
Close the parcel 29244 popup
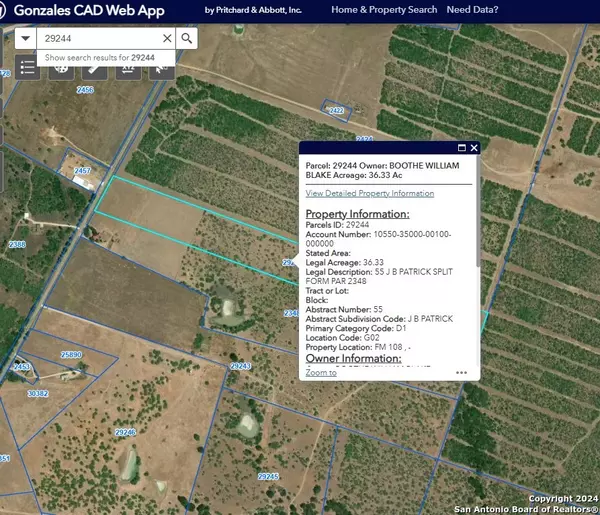[x=474, y=148]
